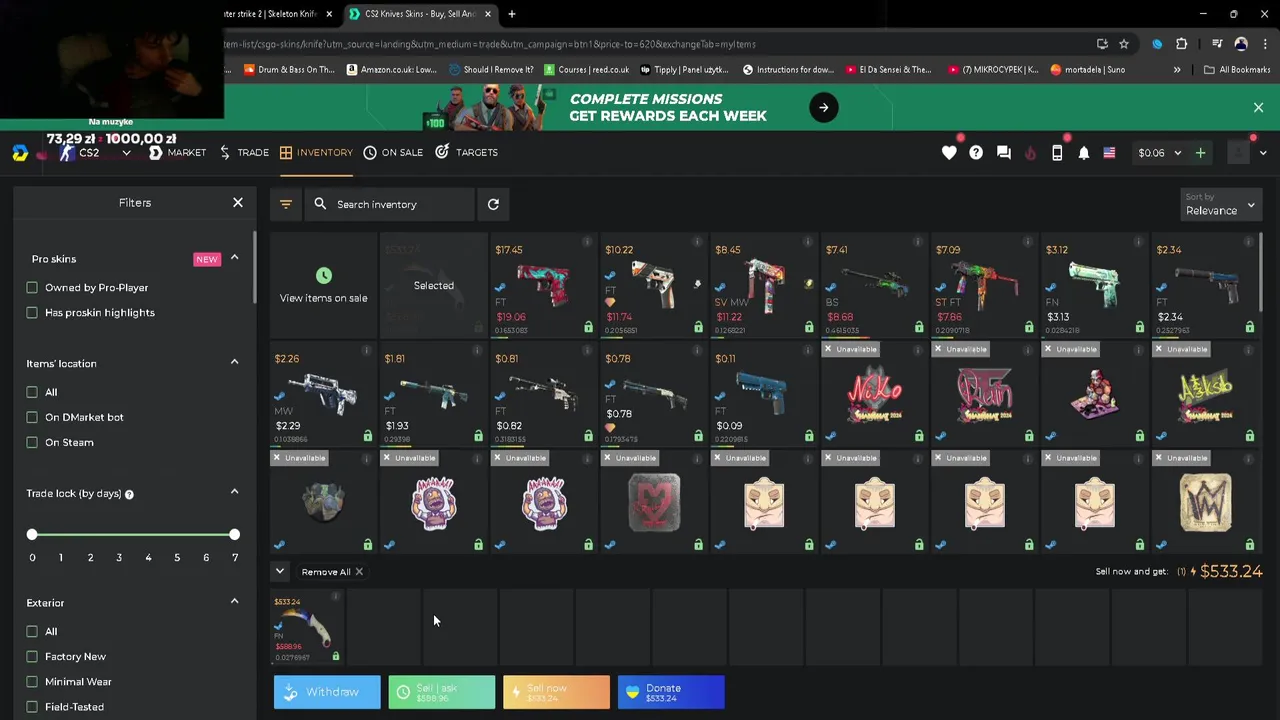The image size is (1280, 720).
Task: Open DMarket home logo icon
Action: coord(20,153)
